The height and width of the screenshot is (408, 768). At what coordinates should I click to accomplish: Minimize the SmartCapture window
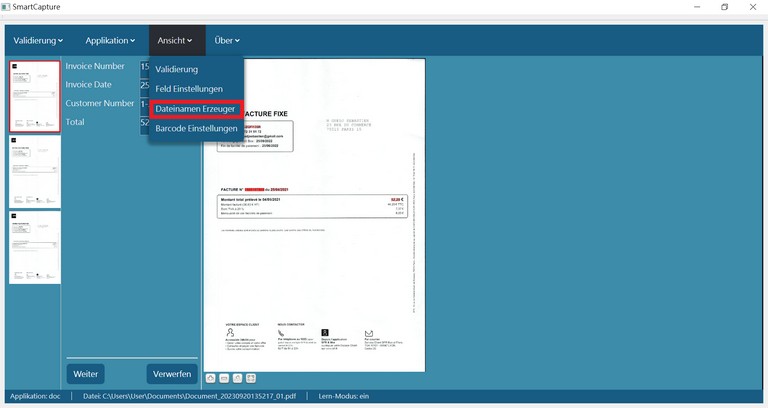(697, 7)
